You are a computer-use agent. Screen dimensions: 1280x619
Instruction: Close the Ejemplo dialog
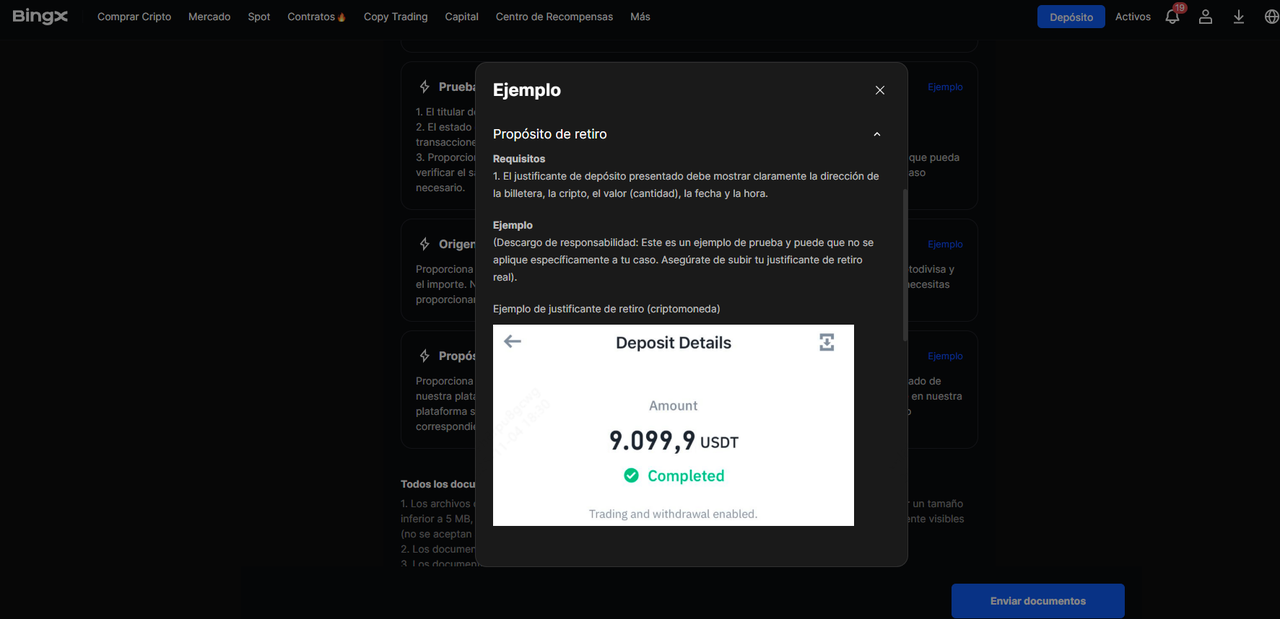click(x=880, y=90)
